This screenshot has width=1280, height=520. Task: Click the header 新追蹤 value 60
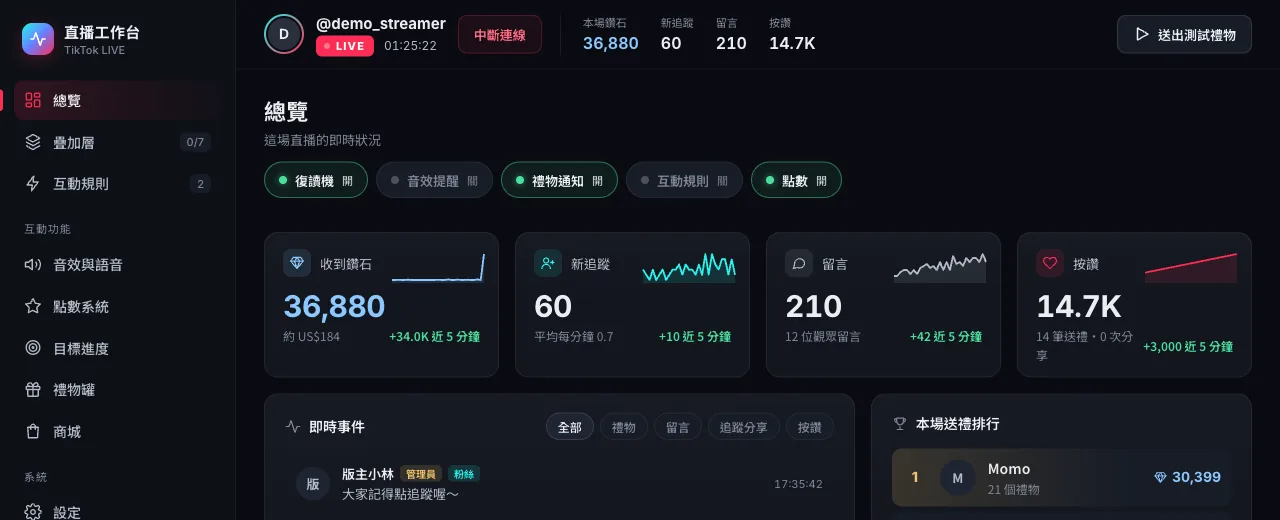coord(671,43)
